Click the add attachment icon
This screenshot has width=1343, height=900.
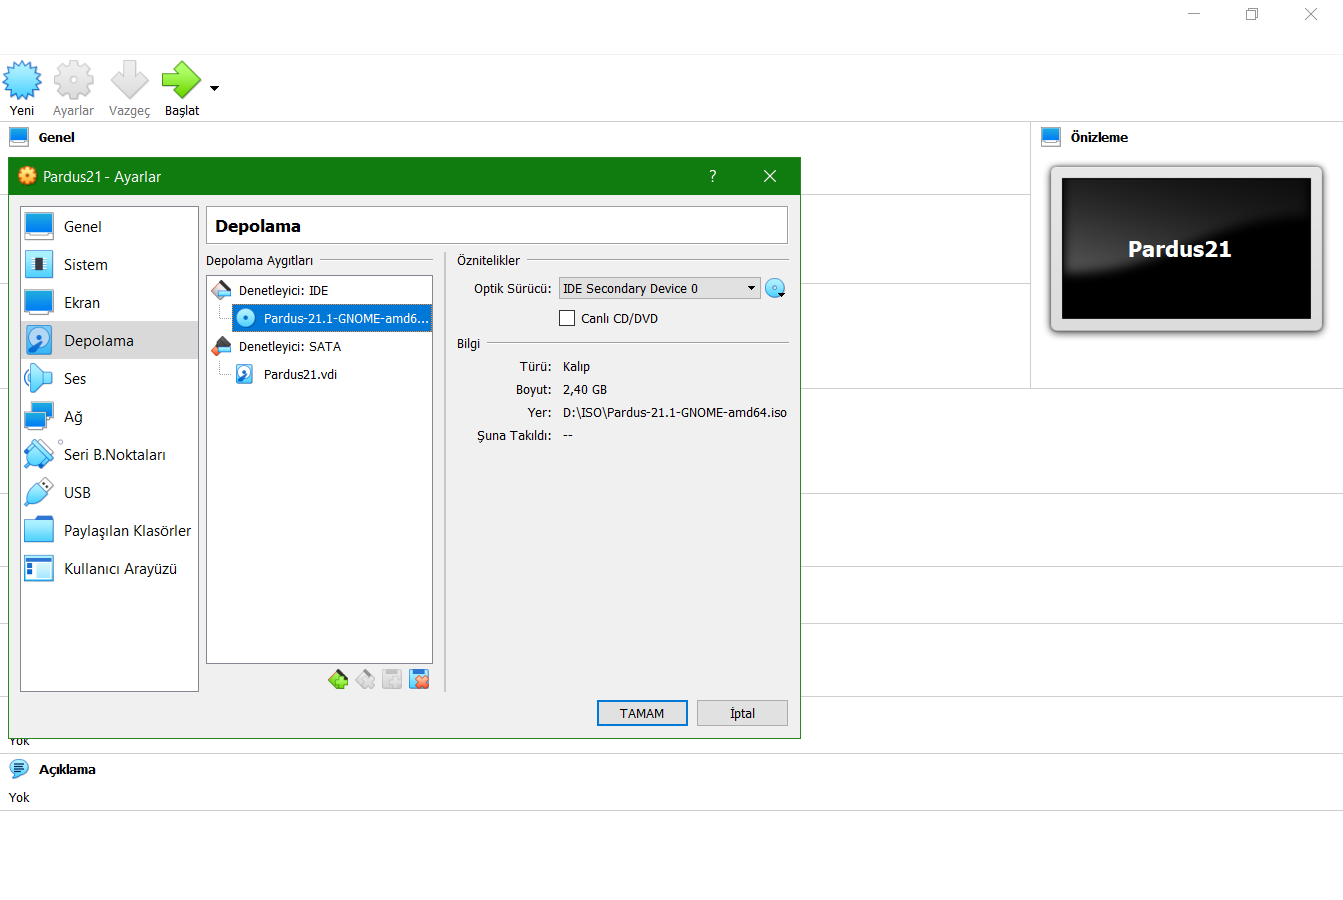392,680
